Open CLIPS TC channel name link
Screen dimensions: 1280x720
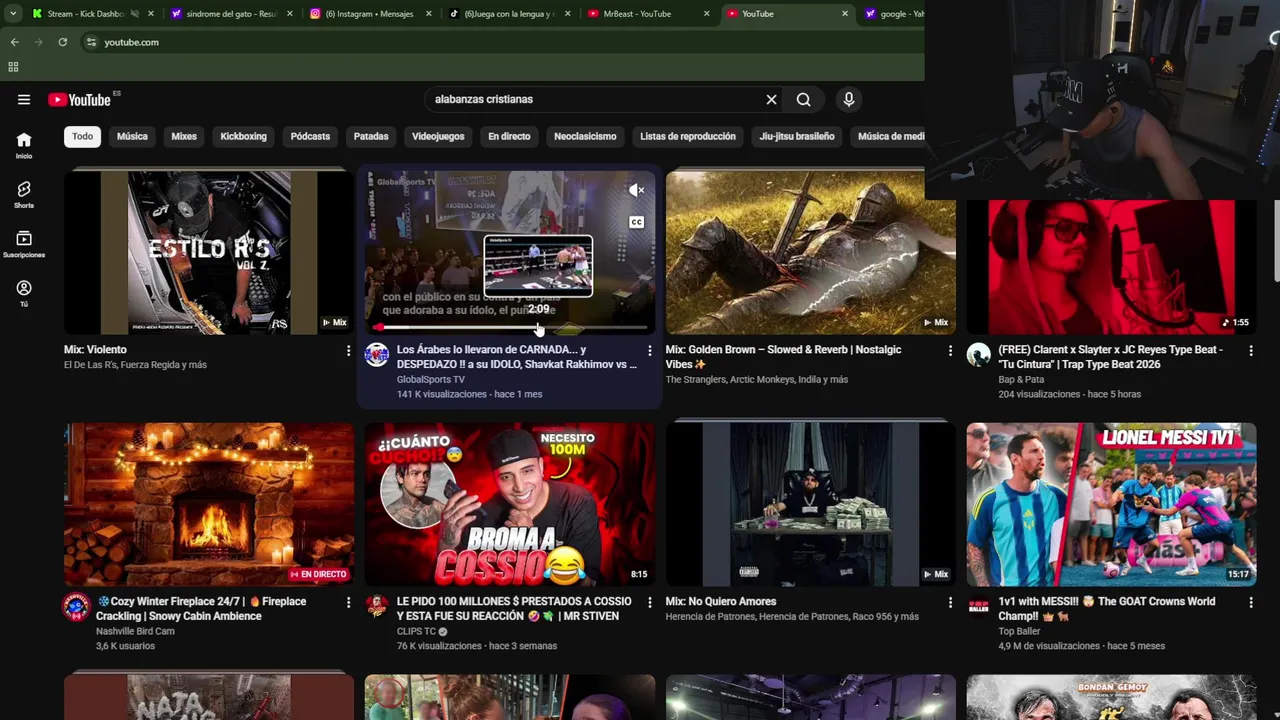coord(416,632)
